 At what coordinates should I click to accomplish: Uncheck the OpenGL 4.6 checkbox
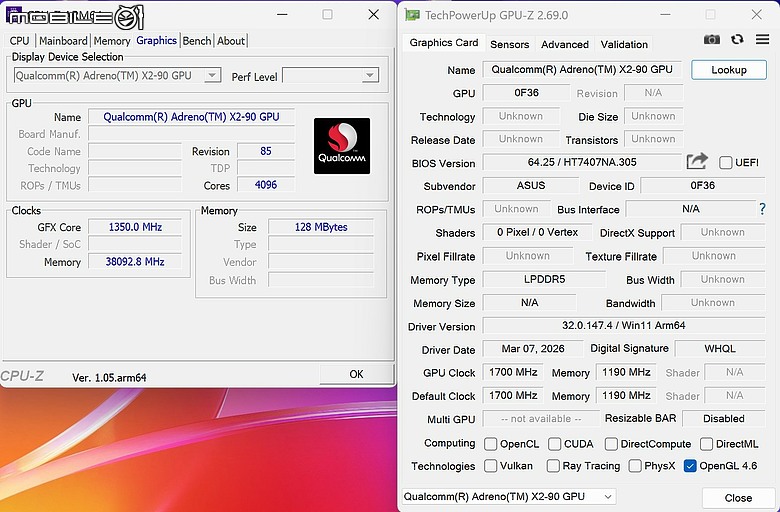pos(690,466)
